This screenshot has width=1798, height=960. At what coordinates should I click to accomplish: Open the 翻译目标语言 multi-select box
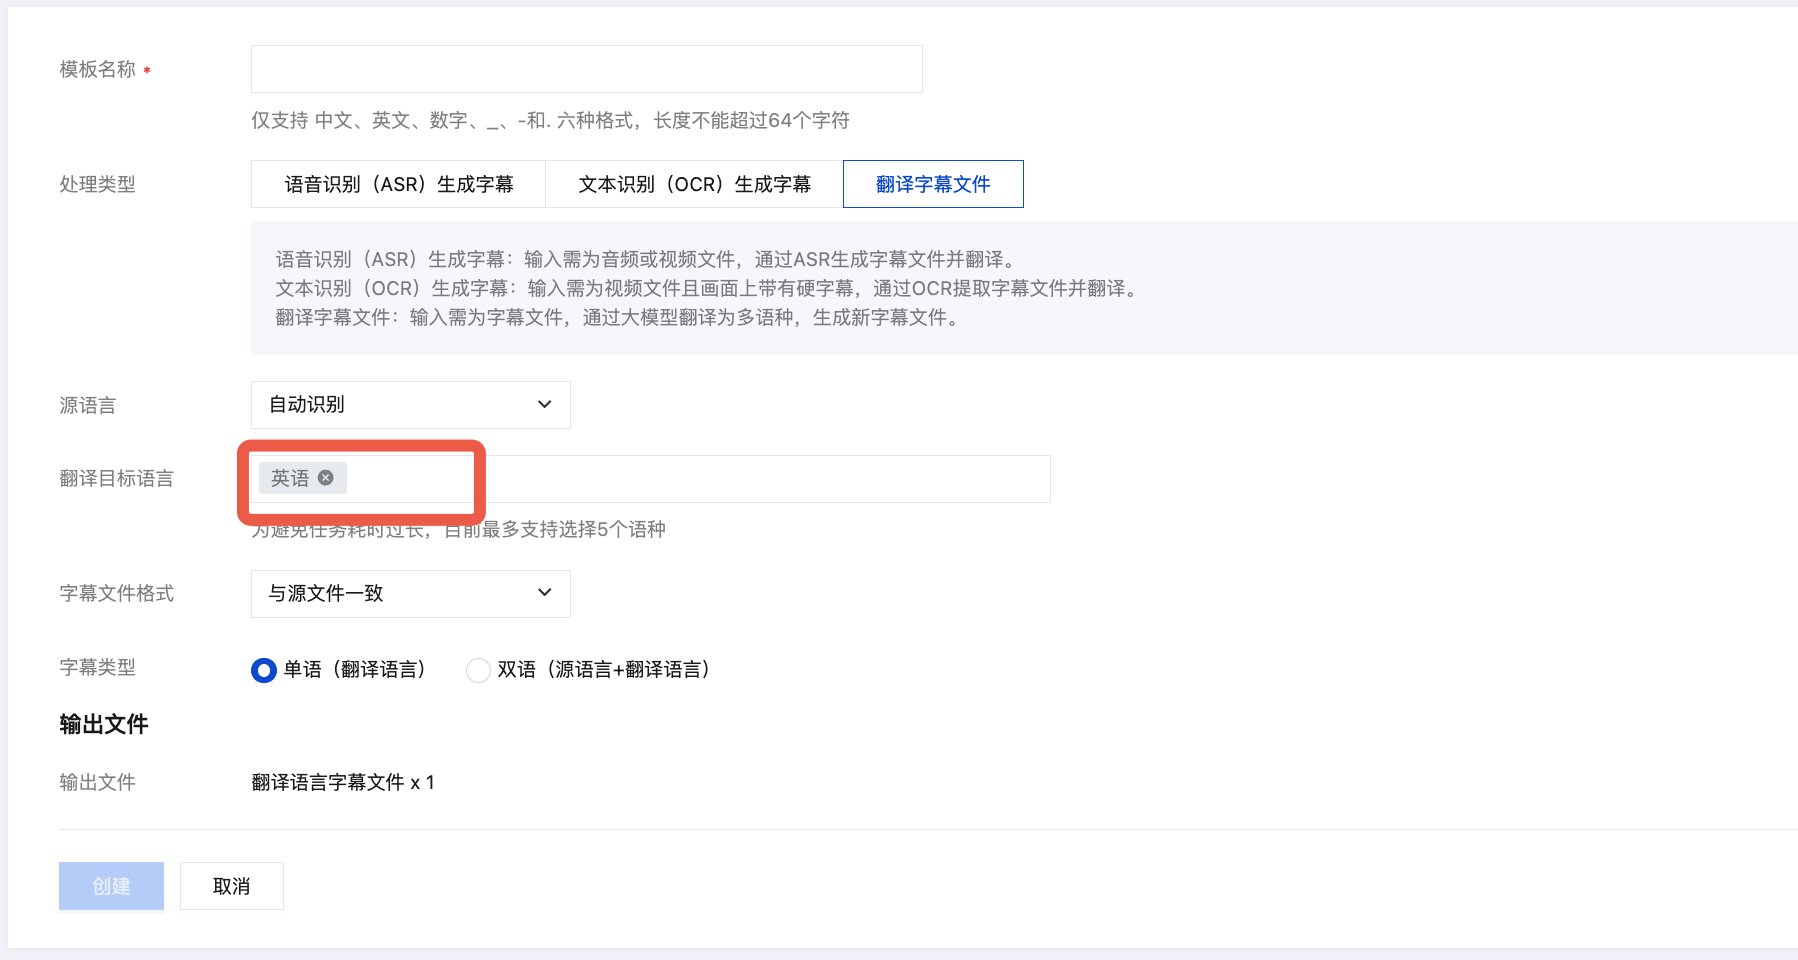[700, 479]
